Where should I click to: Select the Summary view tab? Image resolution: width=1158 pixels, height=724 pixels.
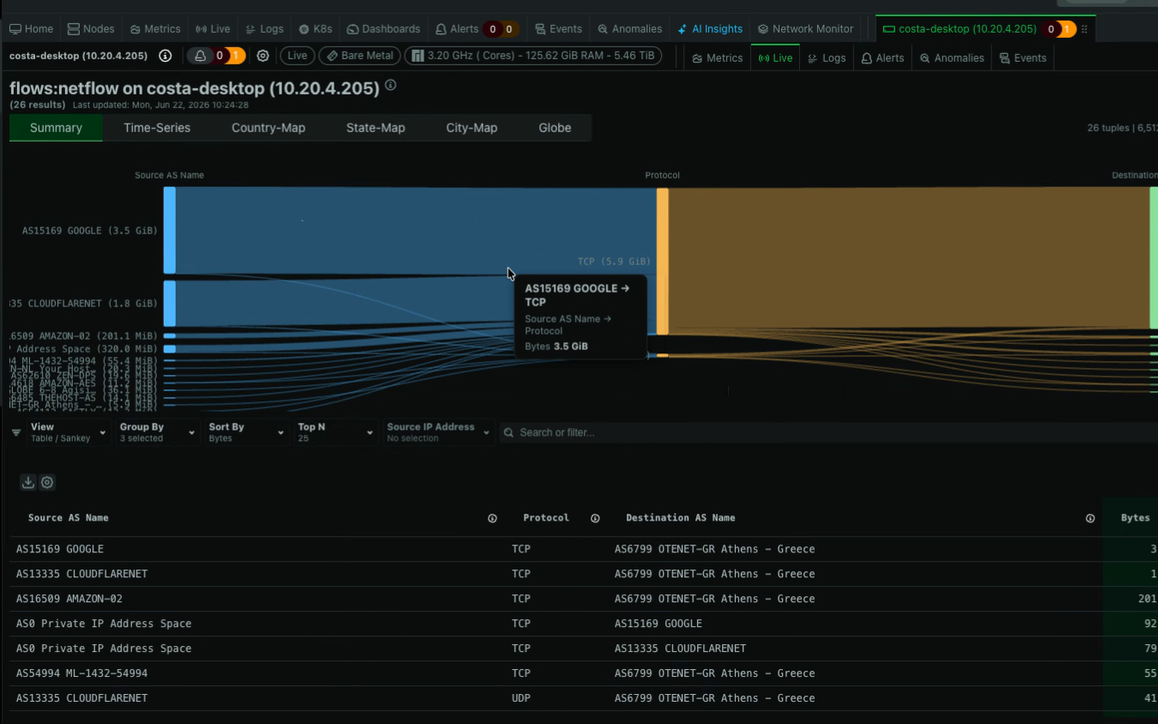(56, 128)
